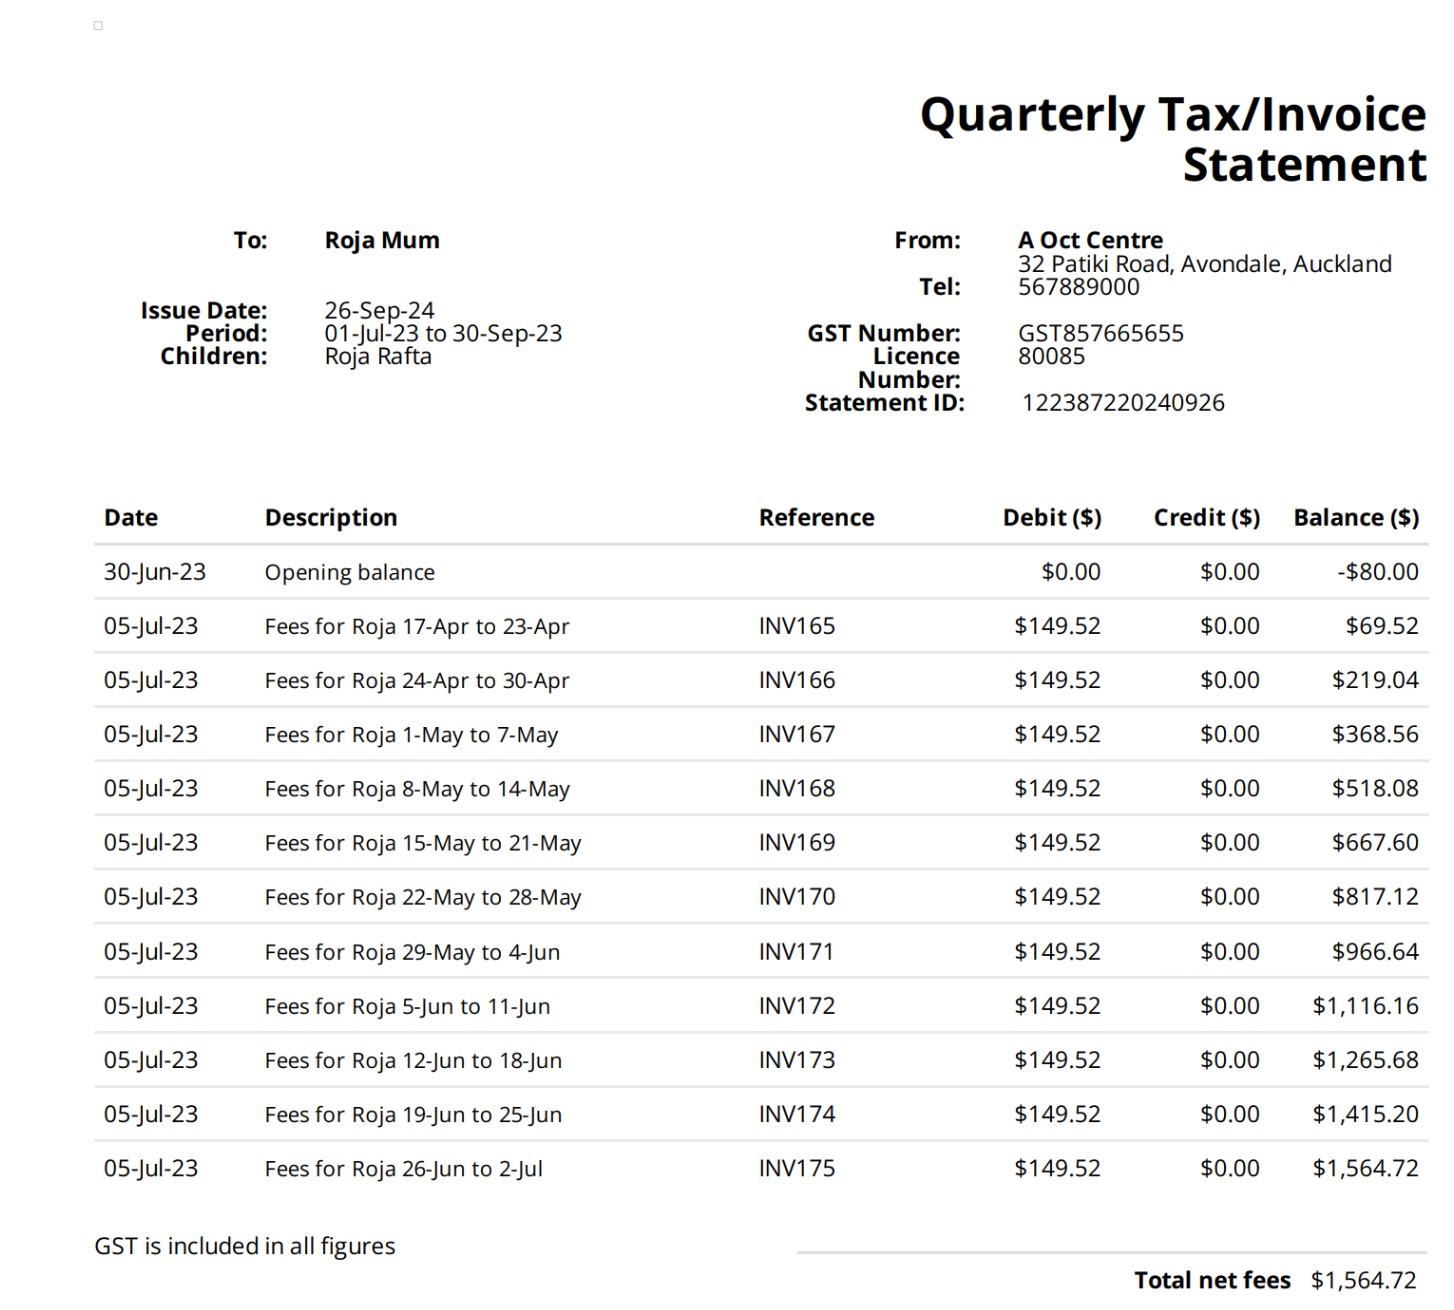1454x1310 pixels.
Task: Click reference INV172
Action: point(797,1005)
